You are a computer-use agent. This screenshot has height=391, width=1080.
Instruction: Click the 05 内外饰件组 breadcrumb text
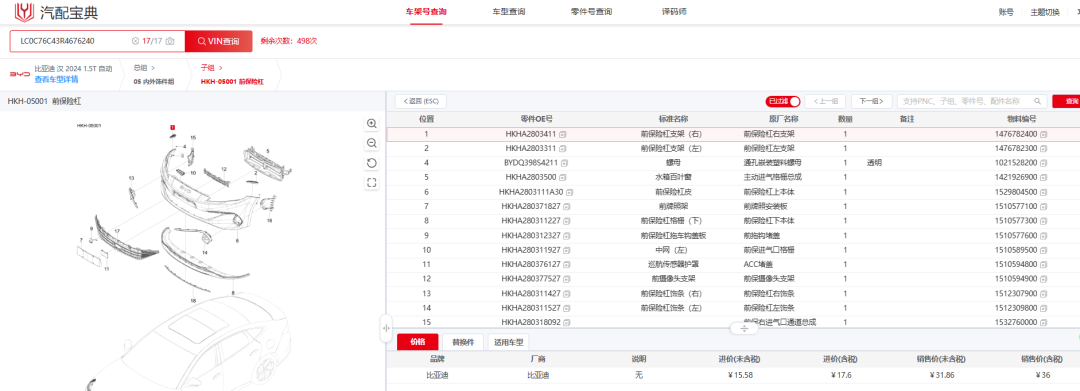point(154,82)
